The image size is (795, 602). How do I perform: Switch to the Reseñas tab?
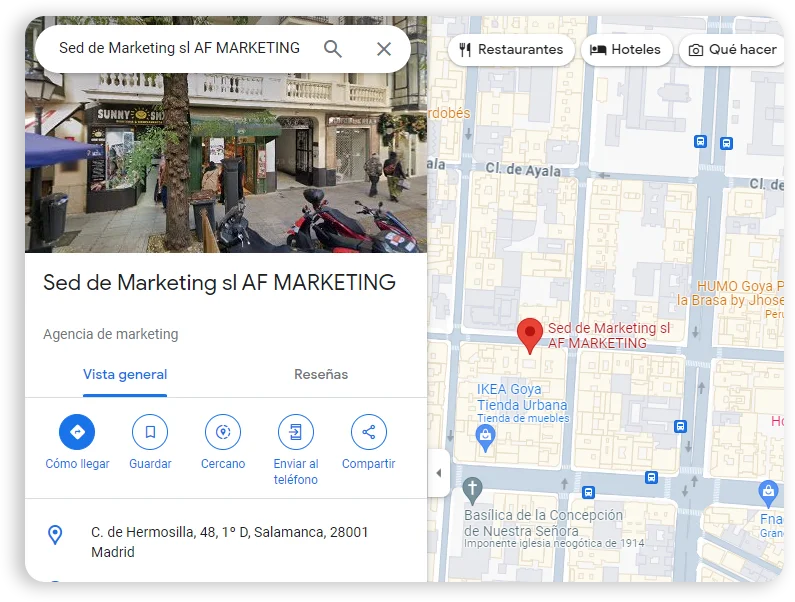tap(321, 374)
